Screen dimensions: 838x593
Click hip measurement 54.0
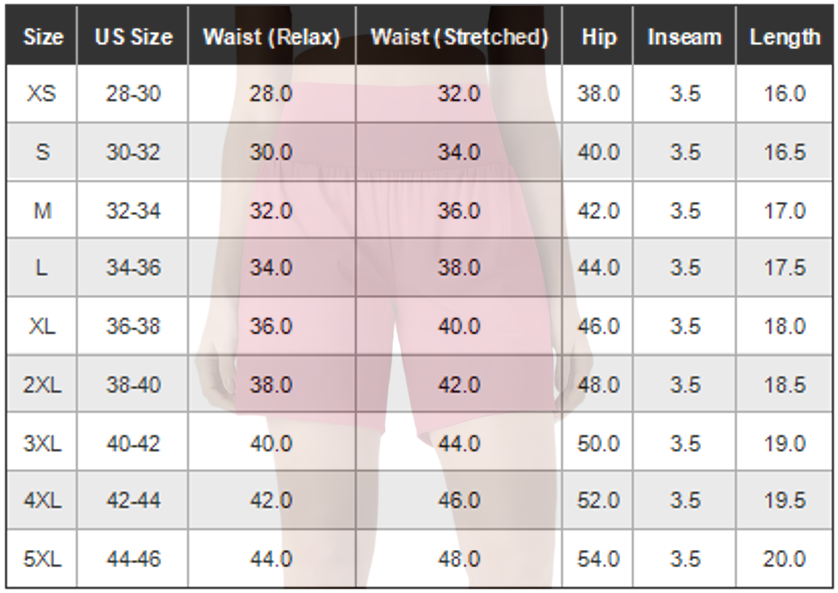click(598, 559)
